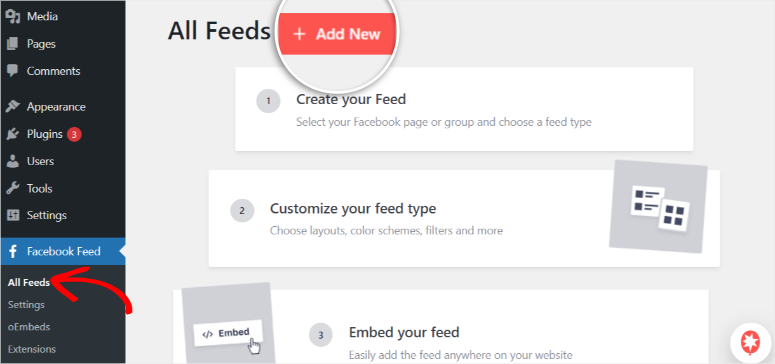Open the red star help button

coord(751,342)
